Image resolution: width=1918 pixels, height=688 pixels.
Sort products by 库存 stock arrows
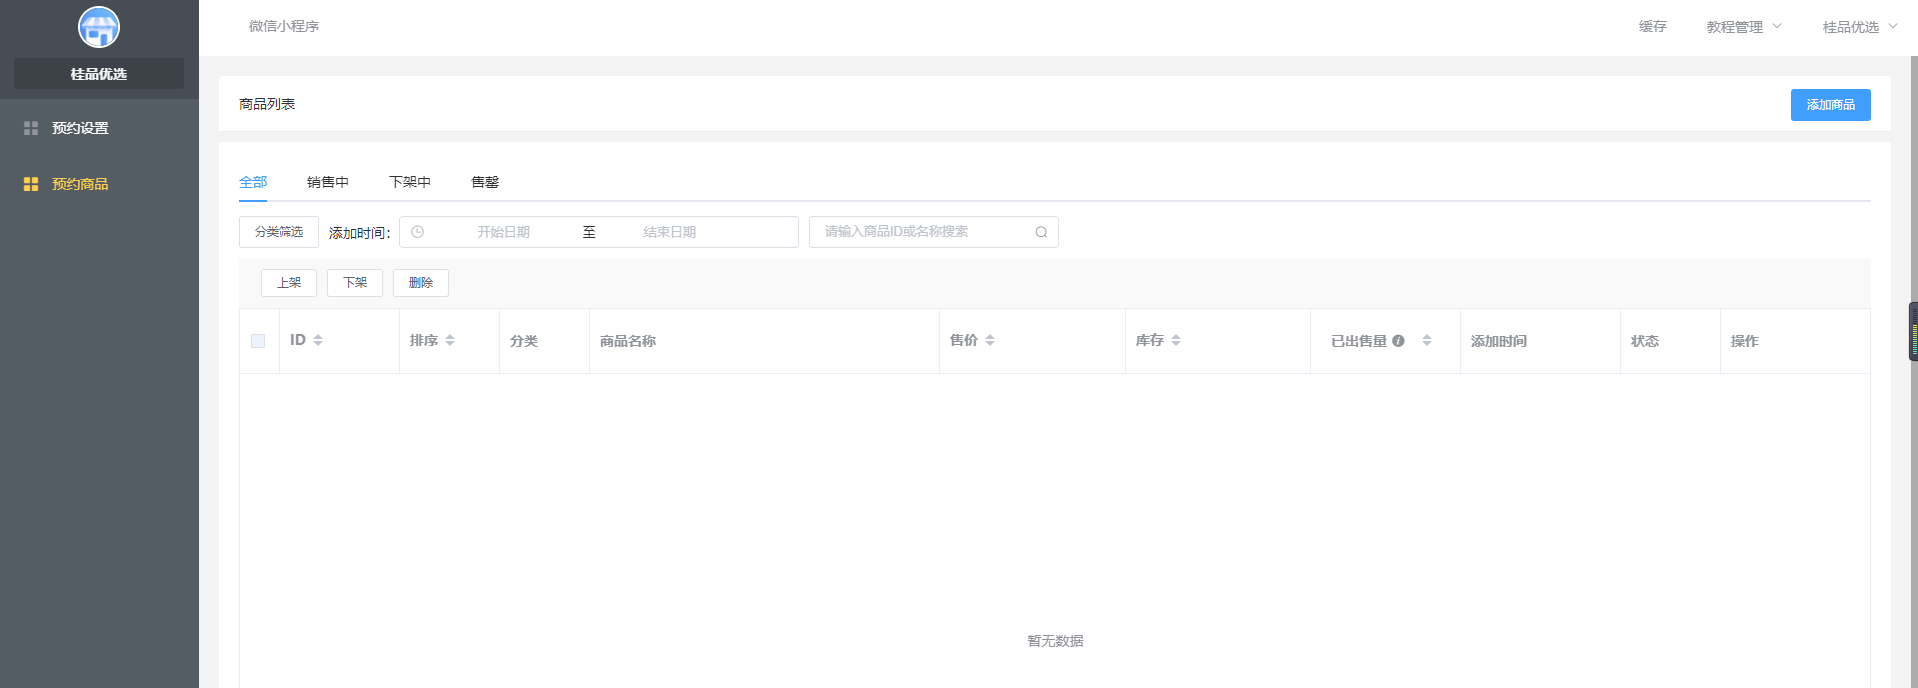pyautogui.click(x=1176, y=341)
